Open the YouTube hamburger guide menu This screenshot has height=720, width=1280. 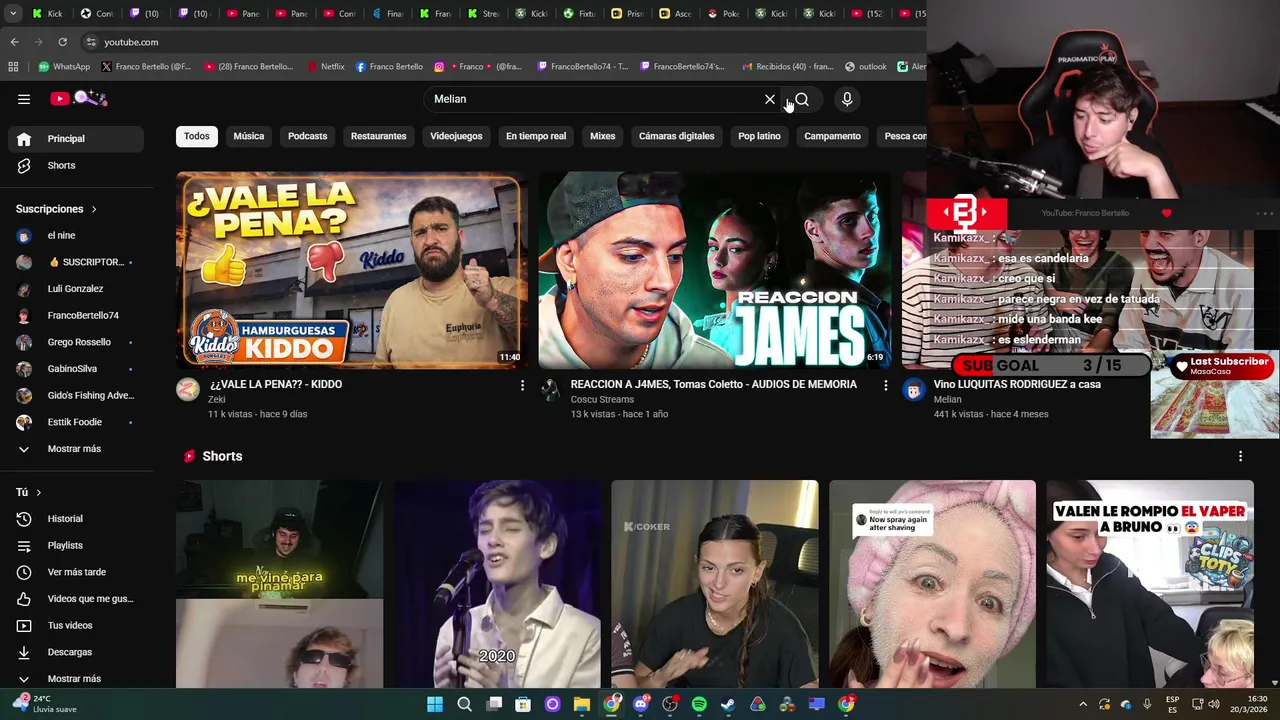24,99
